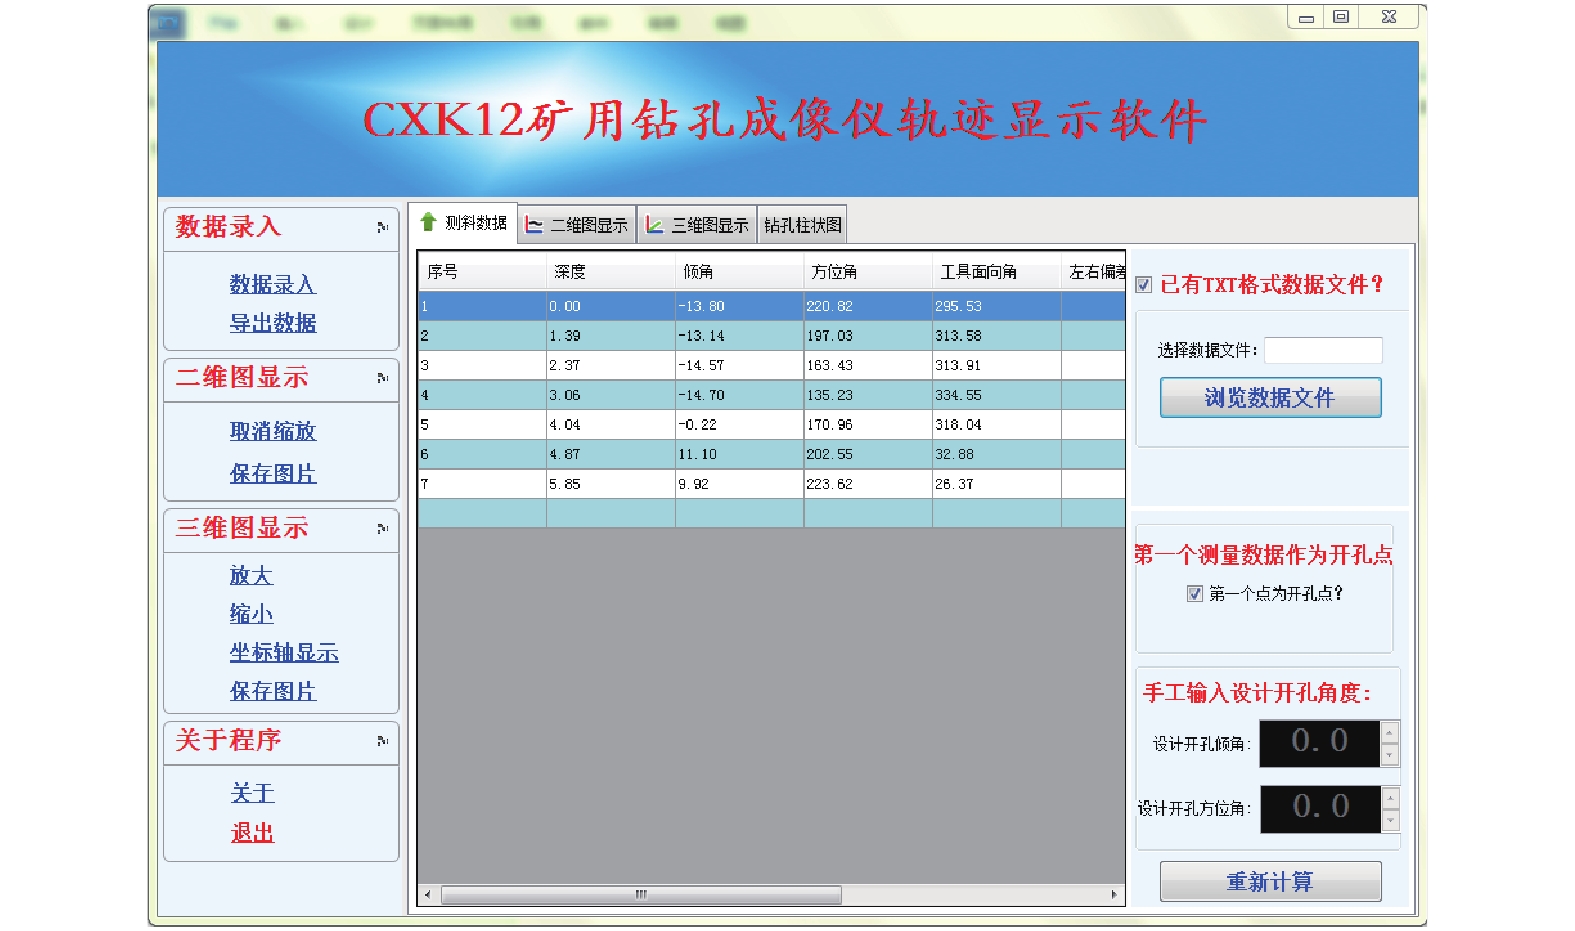The image size is (1575, 931).
Task: Collapse the 二维图显示 sidebar panel
Action: (382, 378)
